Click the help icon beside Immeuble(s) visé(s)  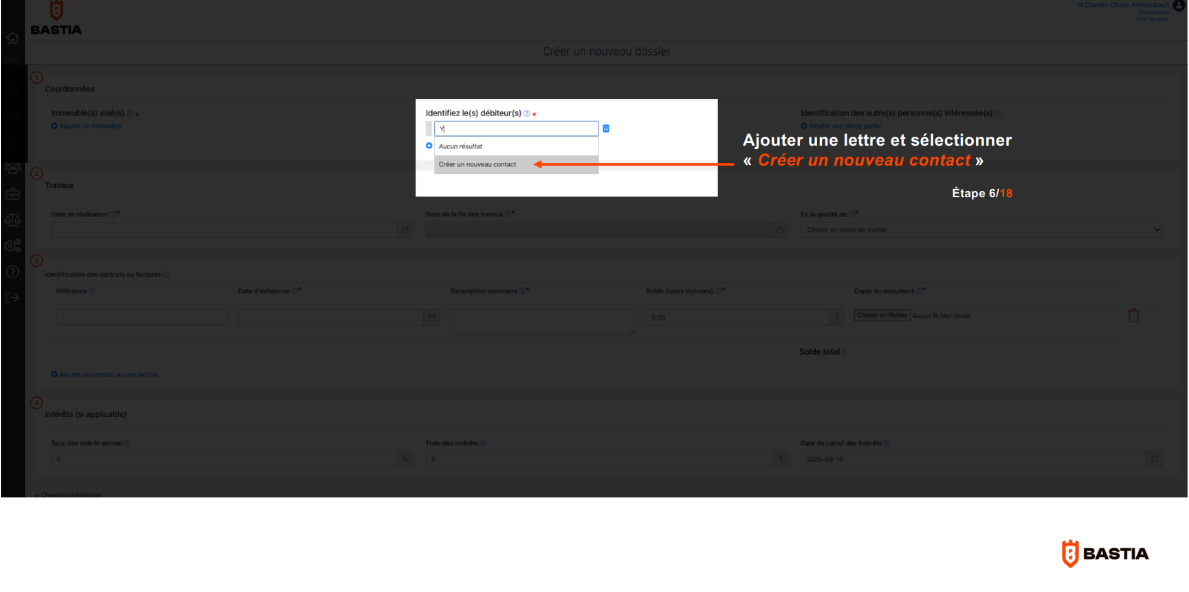[130, 114]
